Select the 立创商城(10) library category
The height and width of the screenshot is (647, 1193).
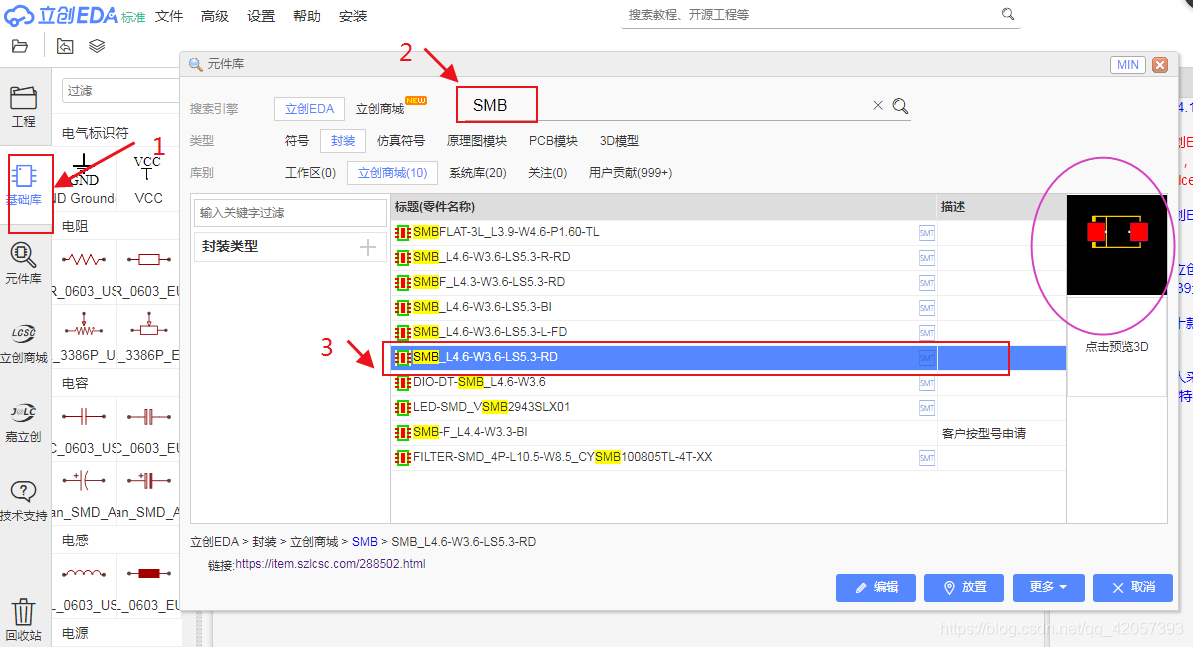393,173
